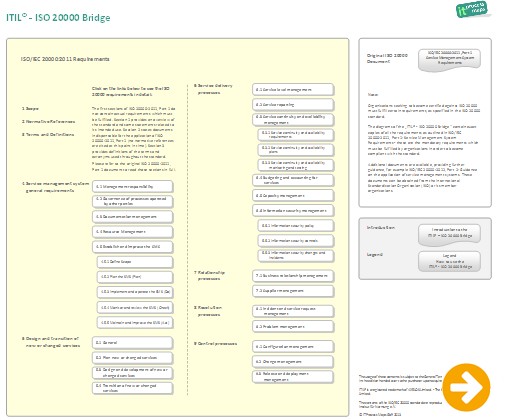This screenshot has height=420, width=506.
Task: Open 4.2 Governance of processes operated by other parties
Action: [133, 201]
